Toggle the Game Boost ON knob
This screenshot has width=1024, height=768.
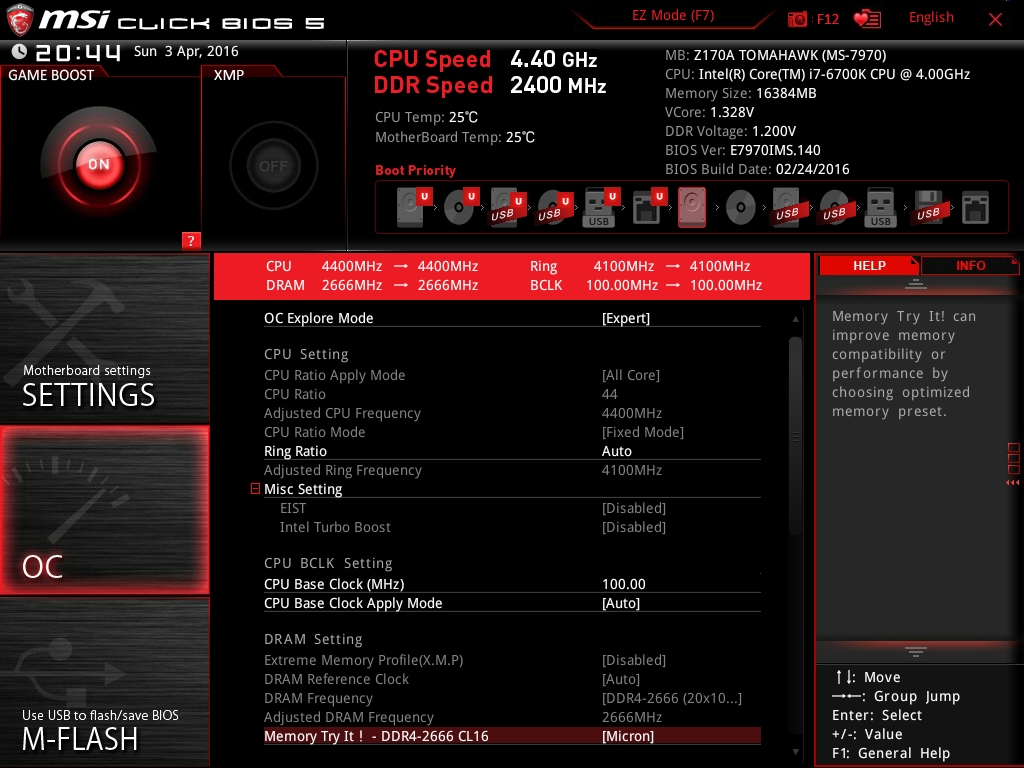[99, 164]
